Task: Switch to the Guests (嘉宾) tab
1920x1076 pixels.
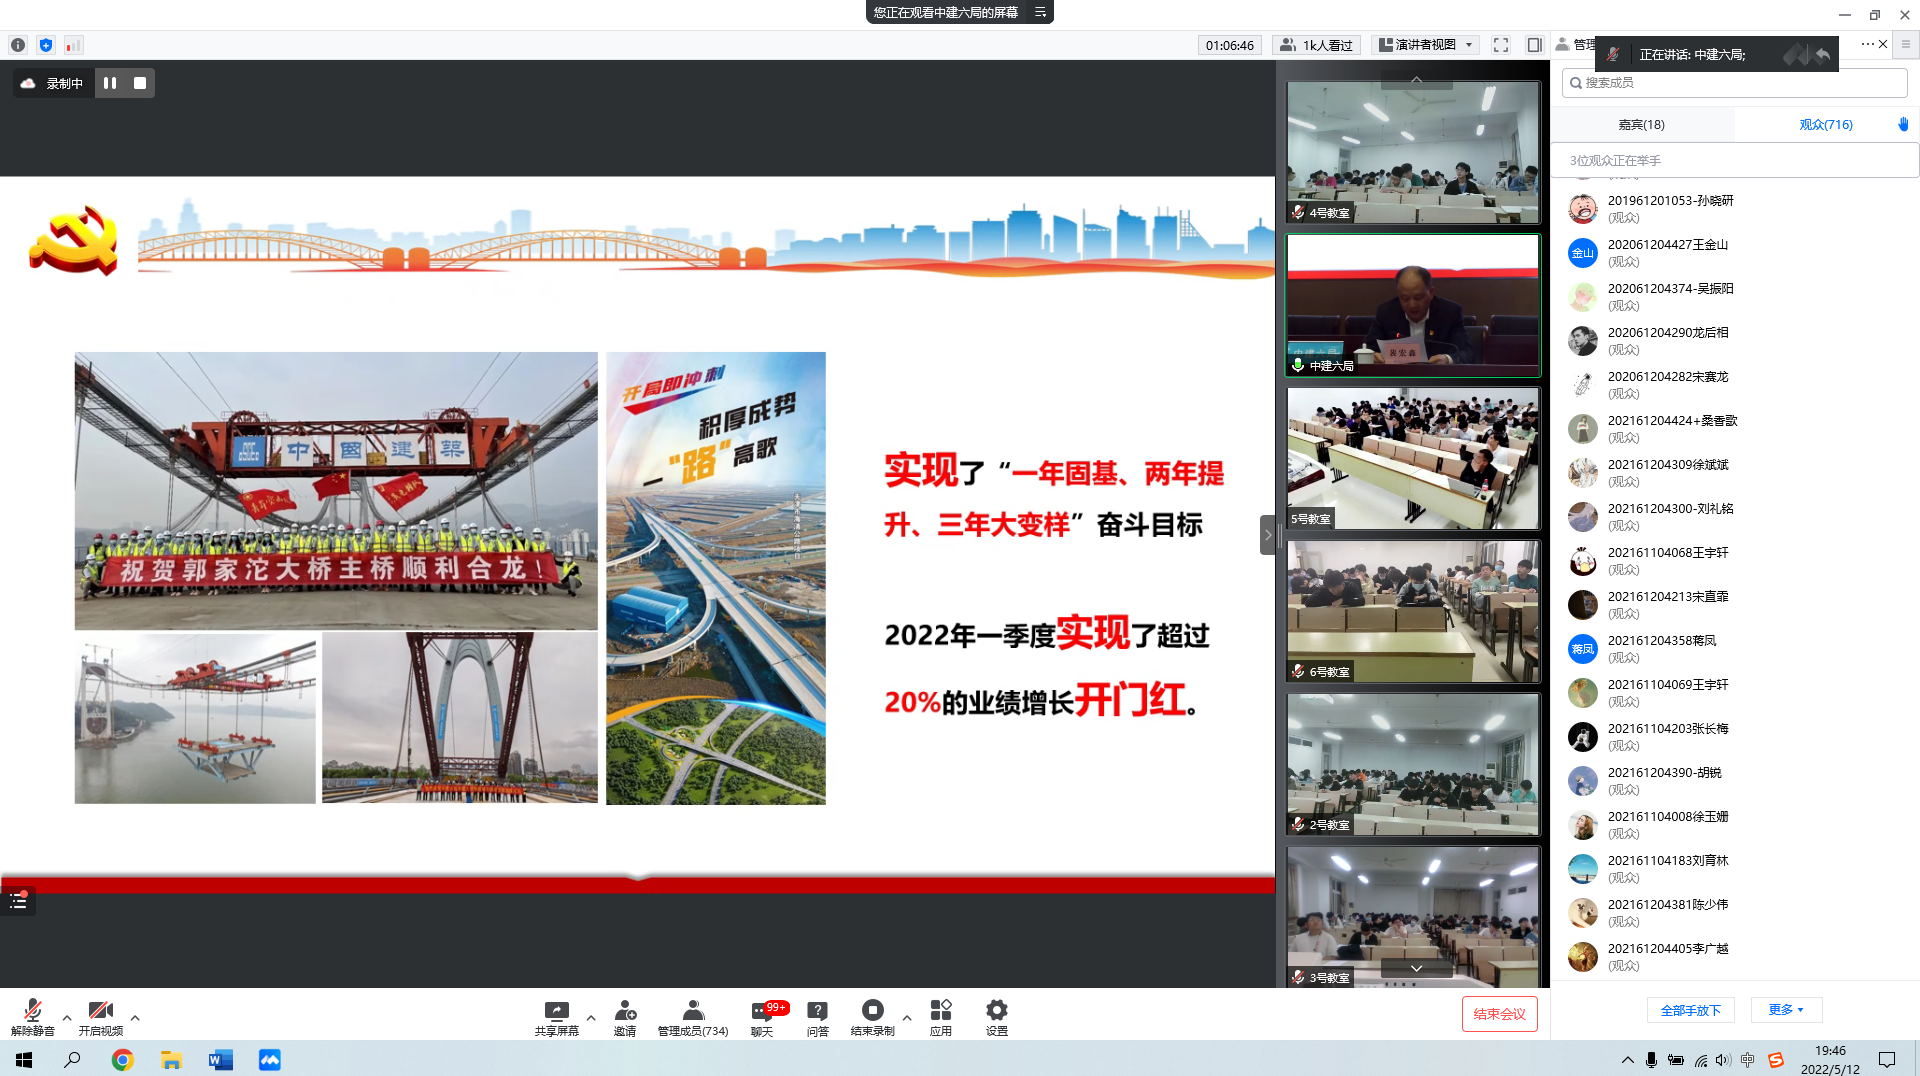Action: click(1641, 125)
